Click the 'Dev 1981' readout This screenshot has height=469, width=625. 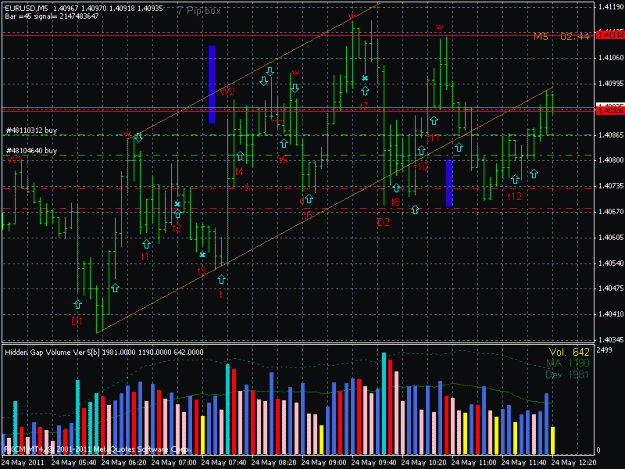567,375
